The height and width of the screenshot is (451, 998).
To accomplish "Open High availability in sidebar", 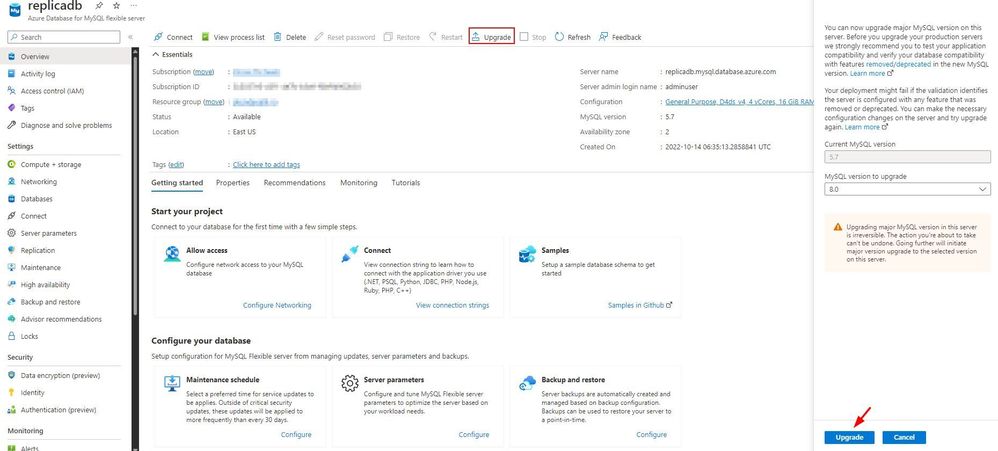I will pos(45,285).
